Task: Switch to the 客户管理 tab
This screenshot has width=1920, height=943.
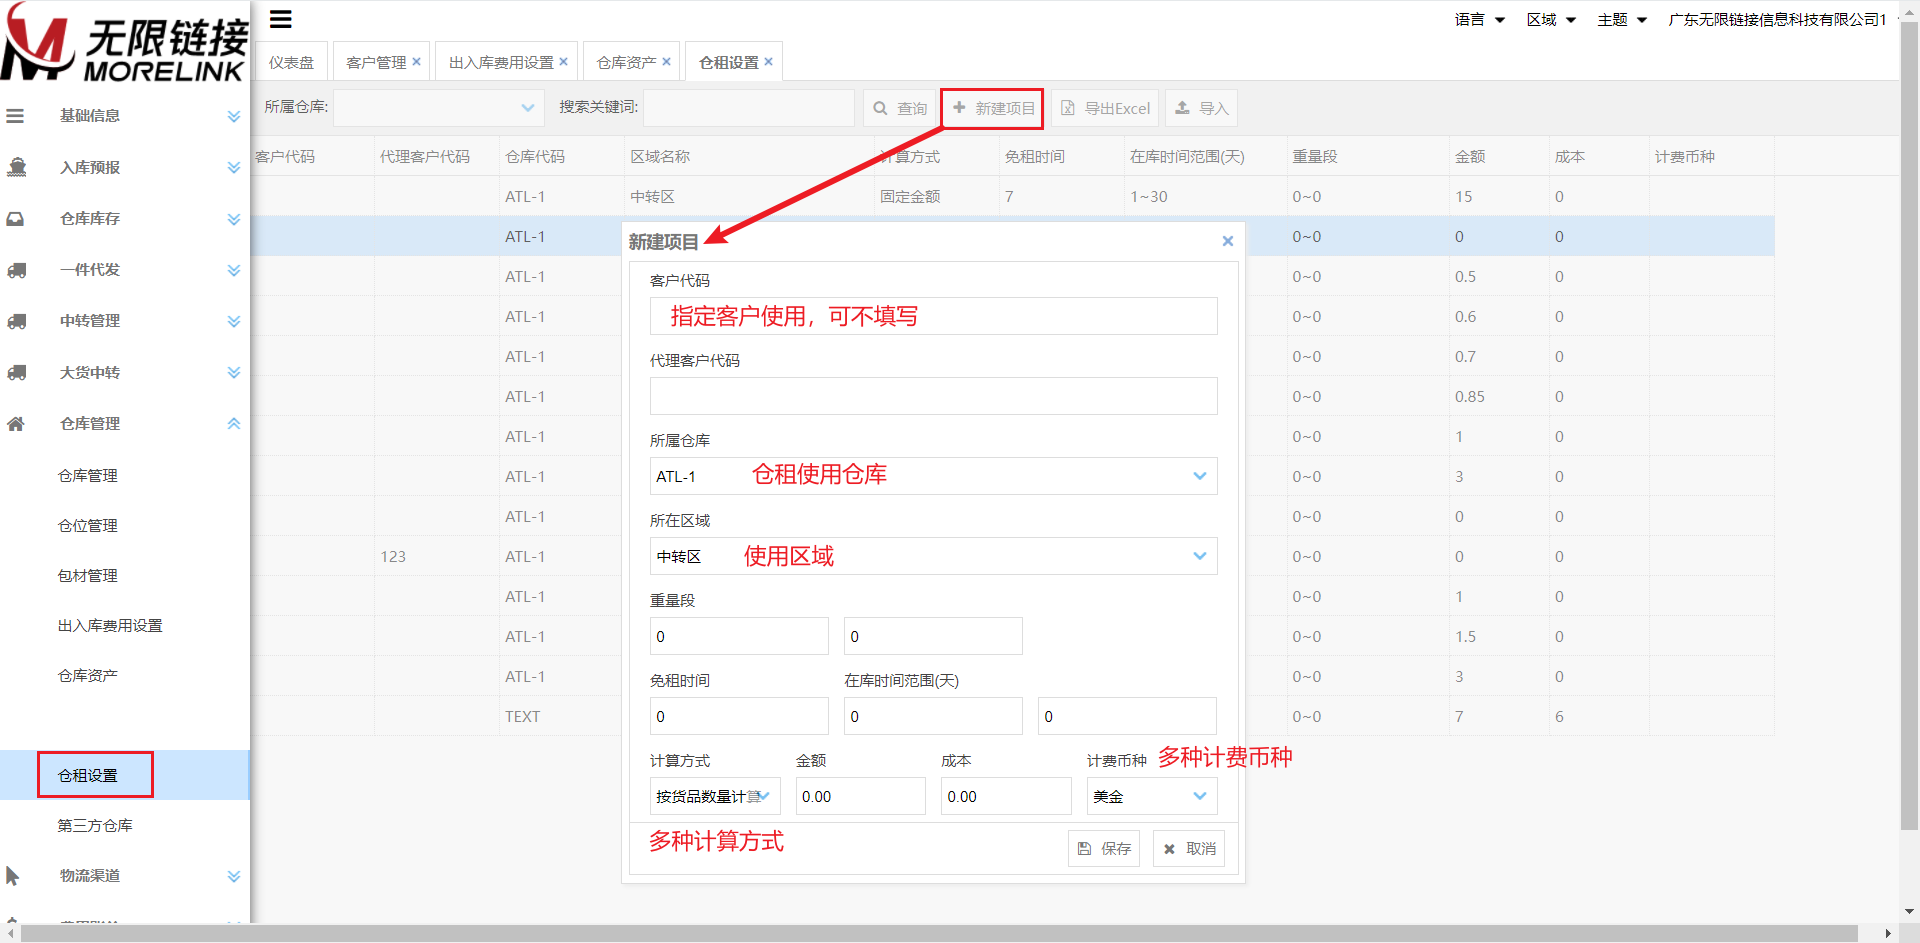Action: (x=376, y=62)
